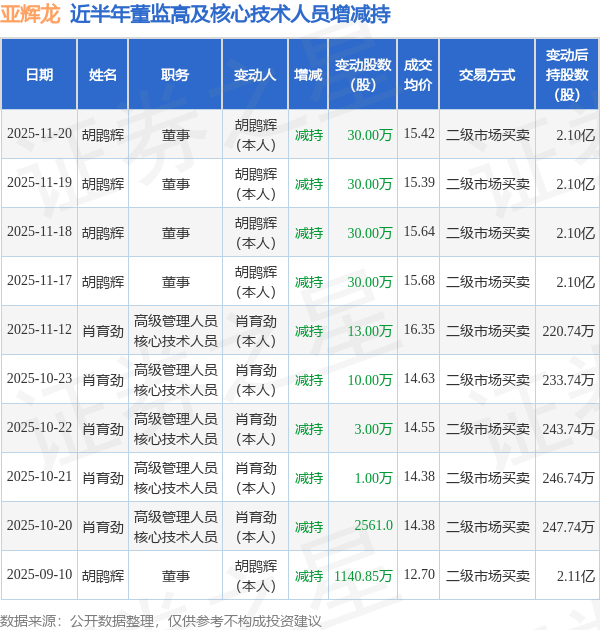Click share change value 13.00万
The width and height of the screenshot is (600, 630).
tap(370, 331)
